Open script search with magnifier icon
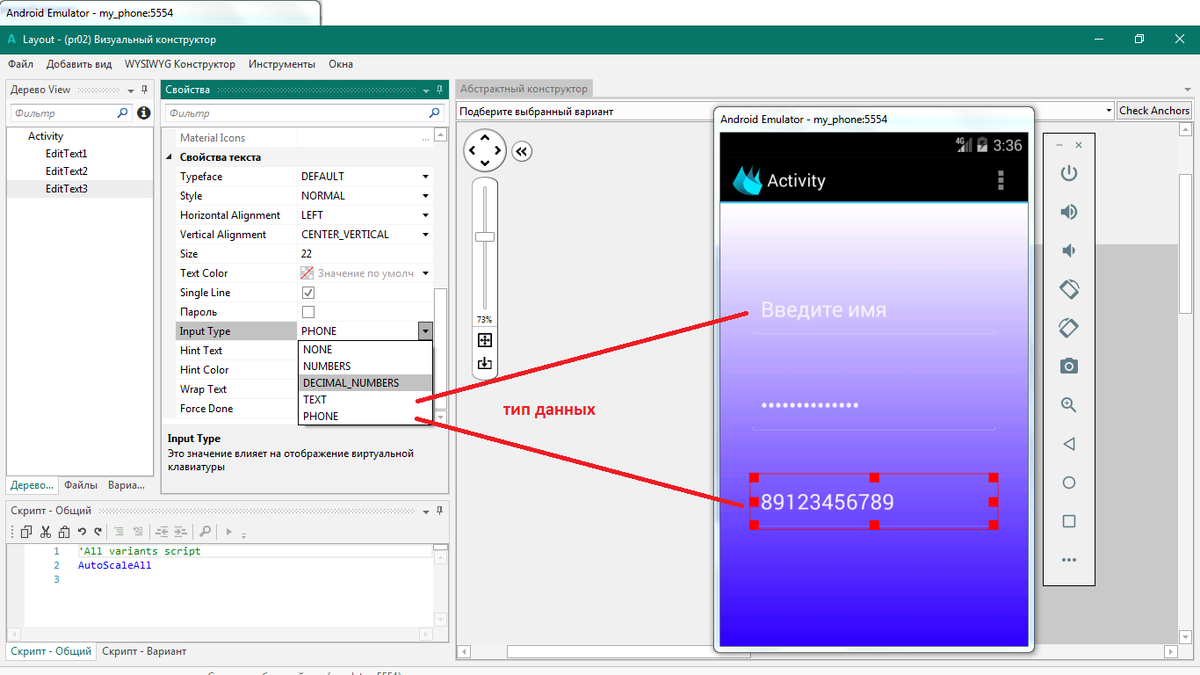The width and height of the screenshot is (1200, 675). pos(205,531)
